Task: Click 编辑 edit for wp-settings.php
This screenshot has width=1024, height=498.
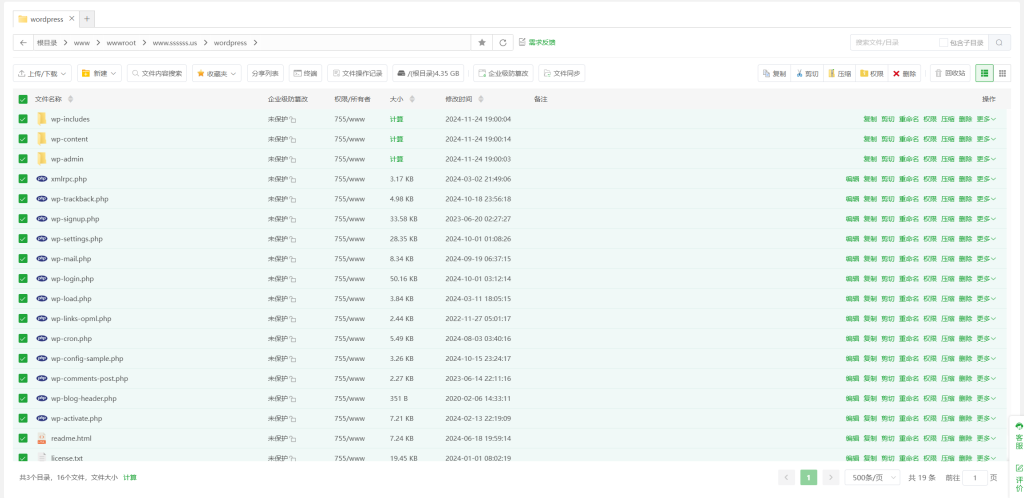Action: point(852,239)
